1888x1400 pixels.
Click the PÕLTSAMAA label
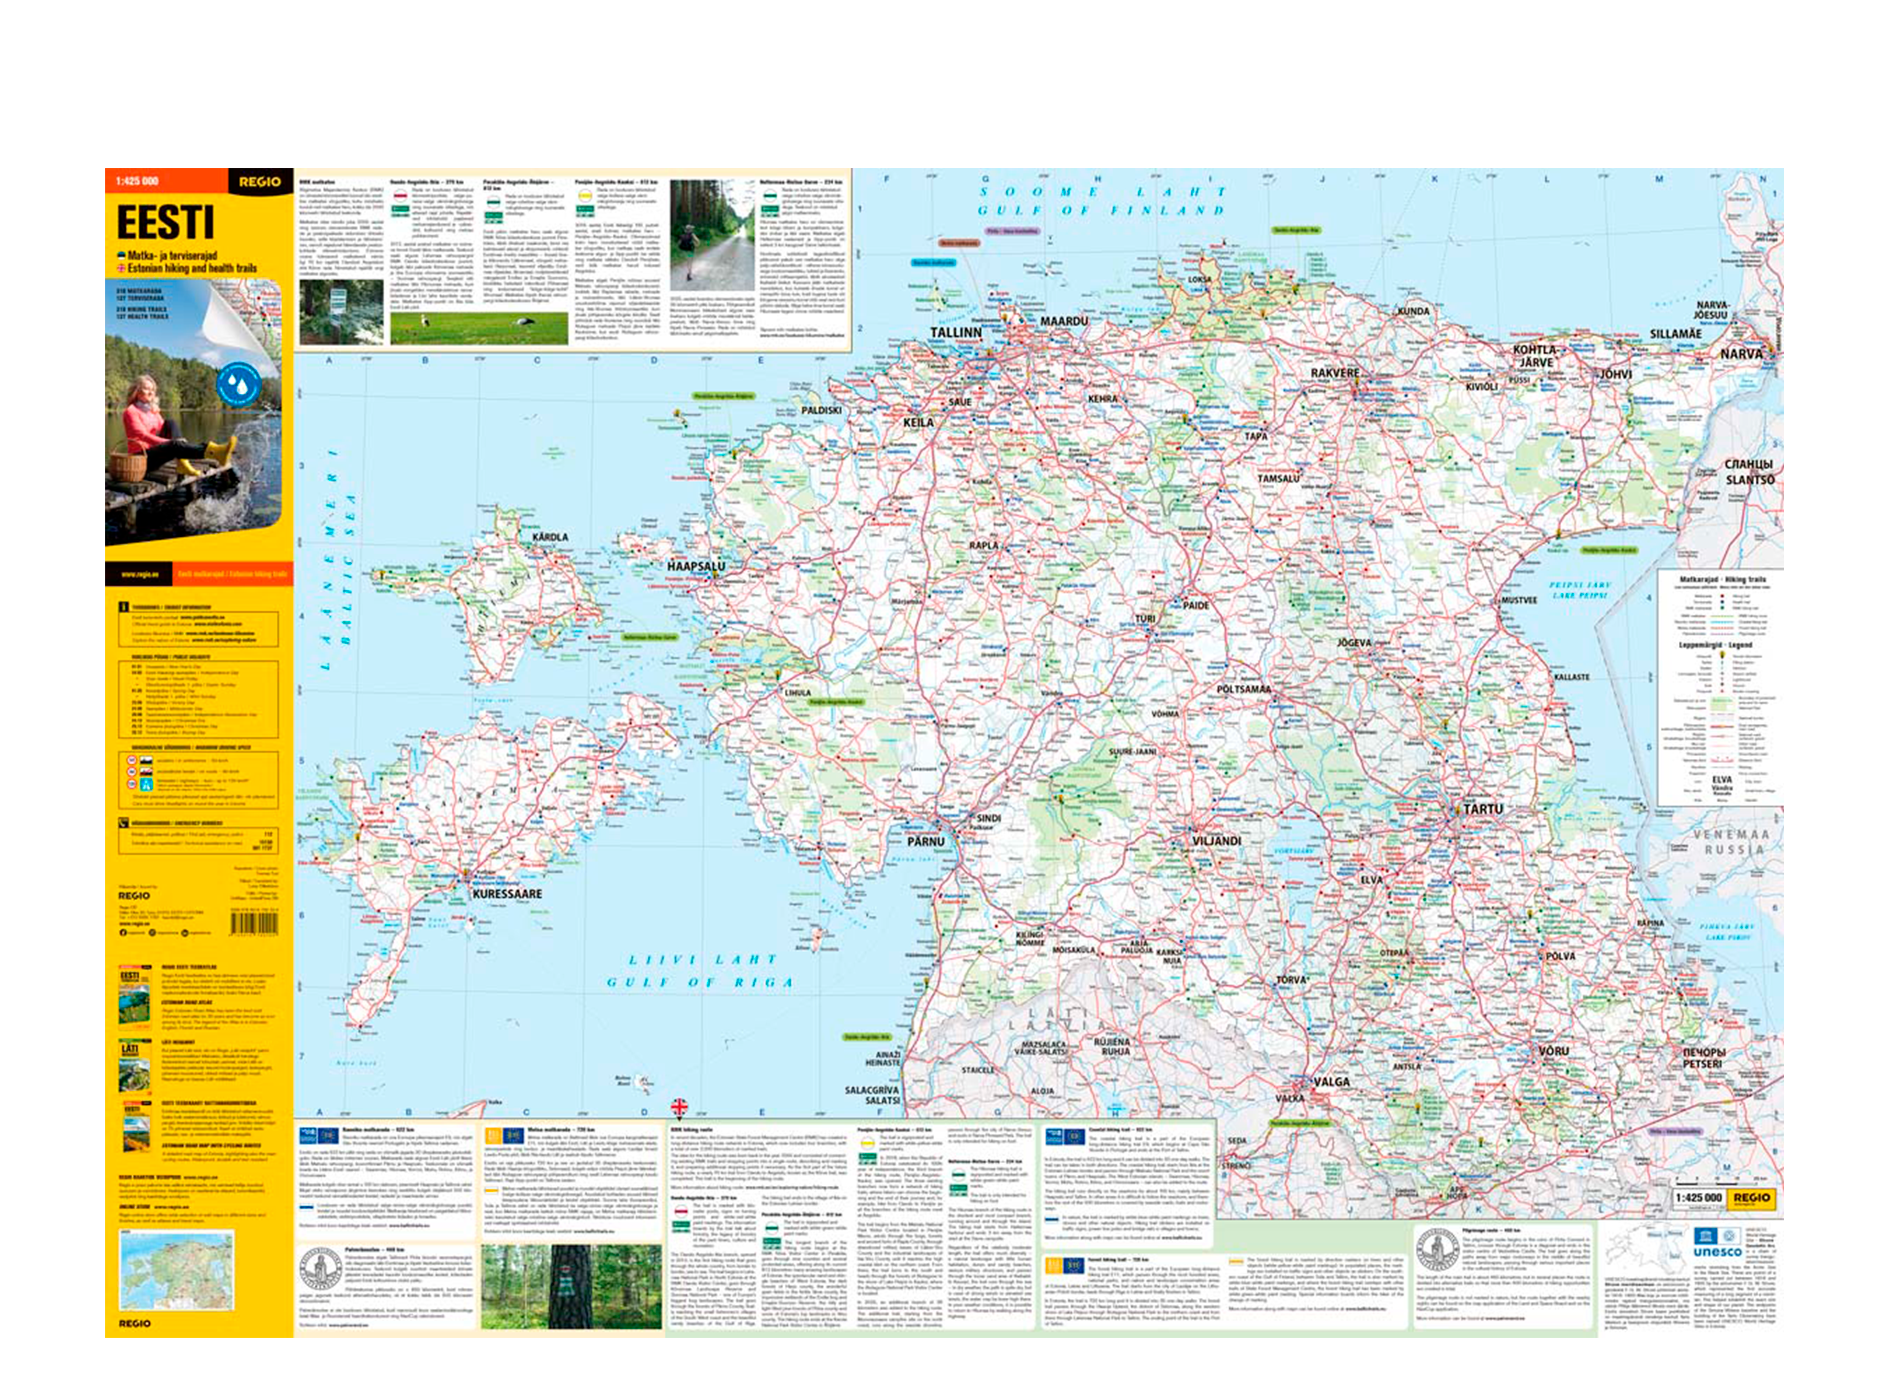(1244, 689)
